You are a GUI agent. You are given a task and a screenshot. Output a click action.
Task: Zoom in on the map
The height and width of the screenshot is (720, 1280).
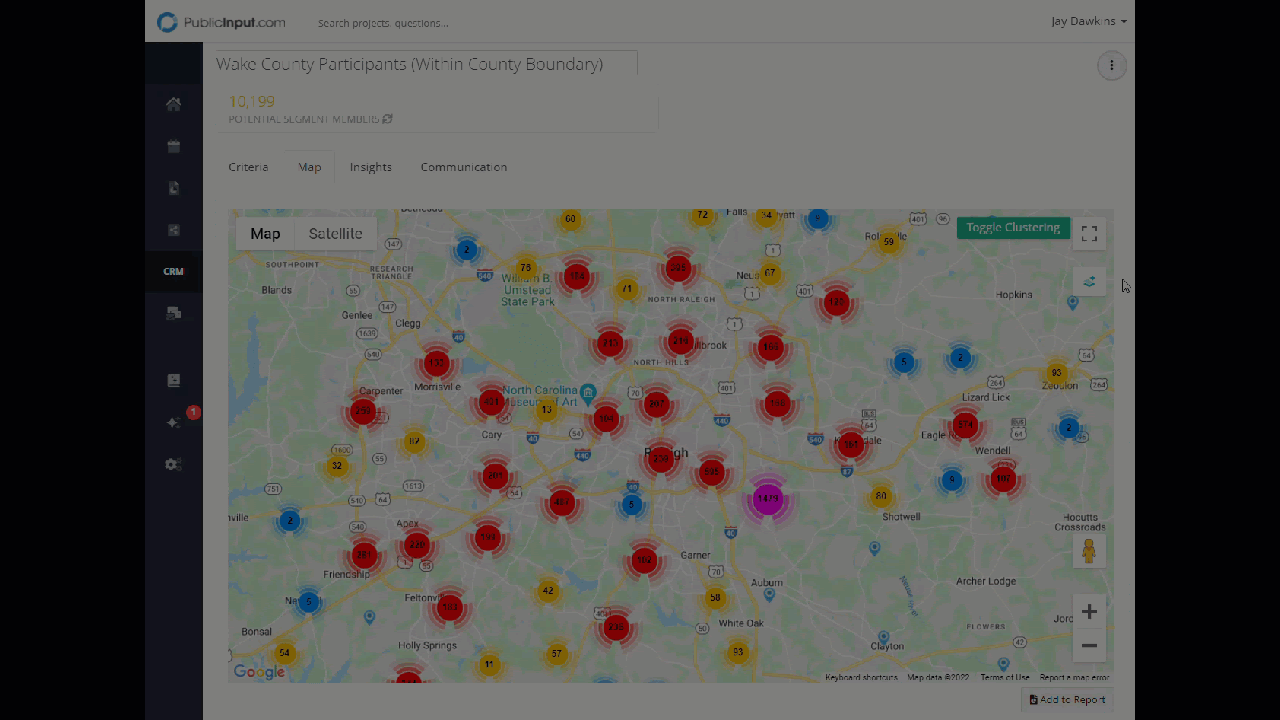pyautogui.click(x=1089, y=611)
